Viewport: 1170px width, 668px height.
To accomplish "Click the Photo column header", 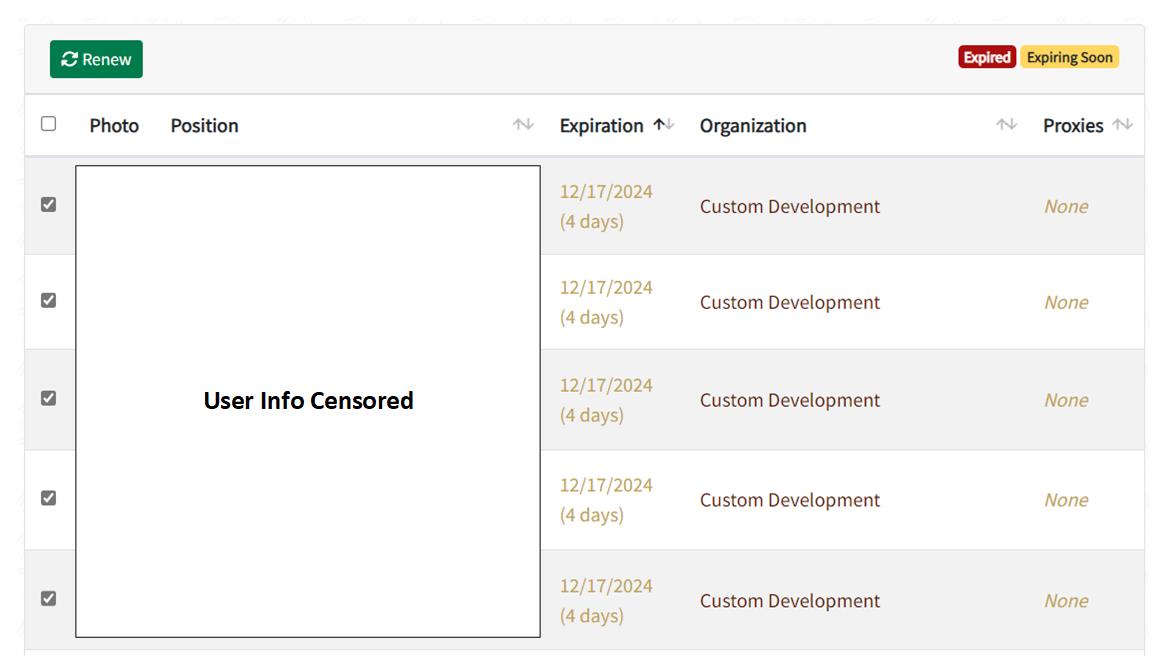I will 114,126.
